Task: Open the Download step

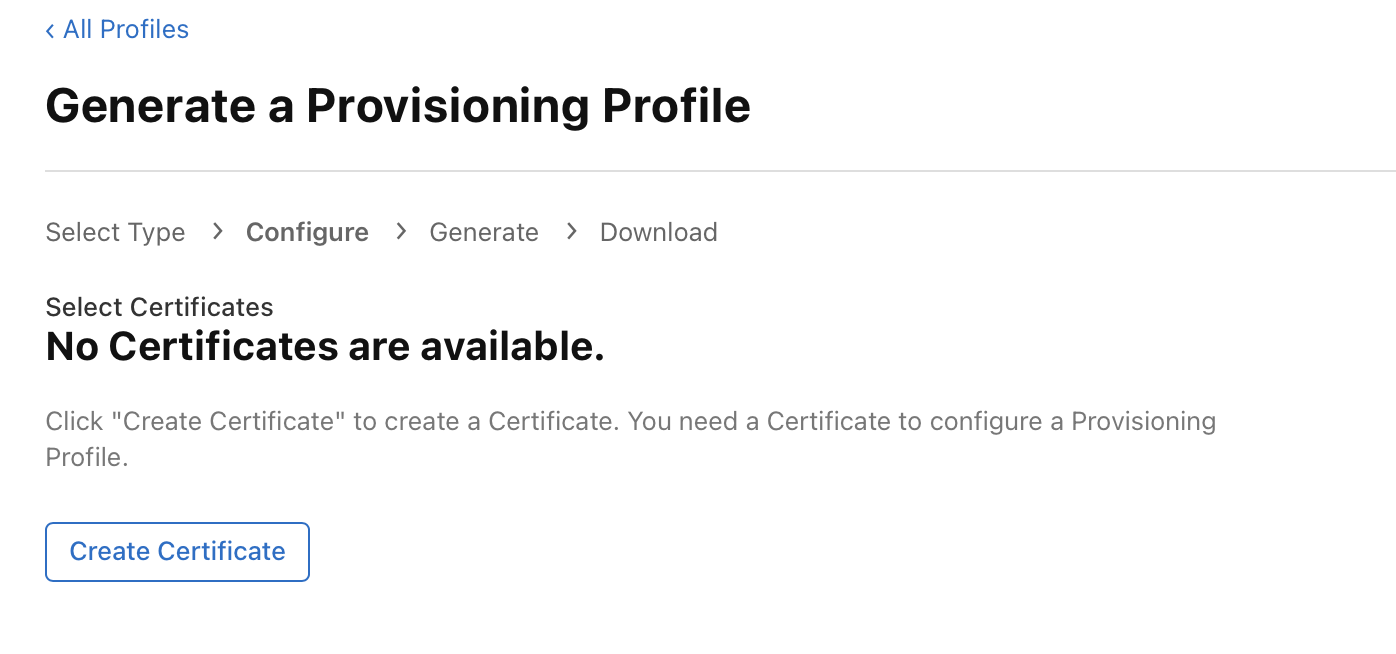Action: pyautogui.click(x=658, y=232)
